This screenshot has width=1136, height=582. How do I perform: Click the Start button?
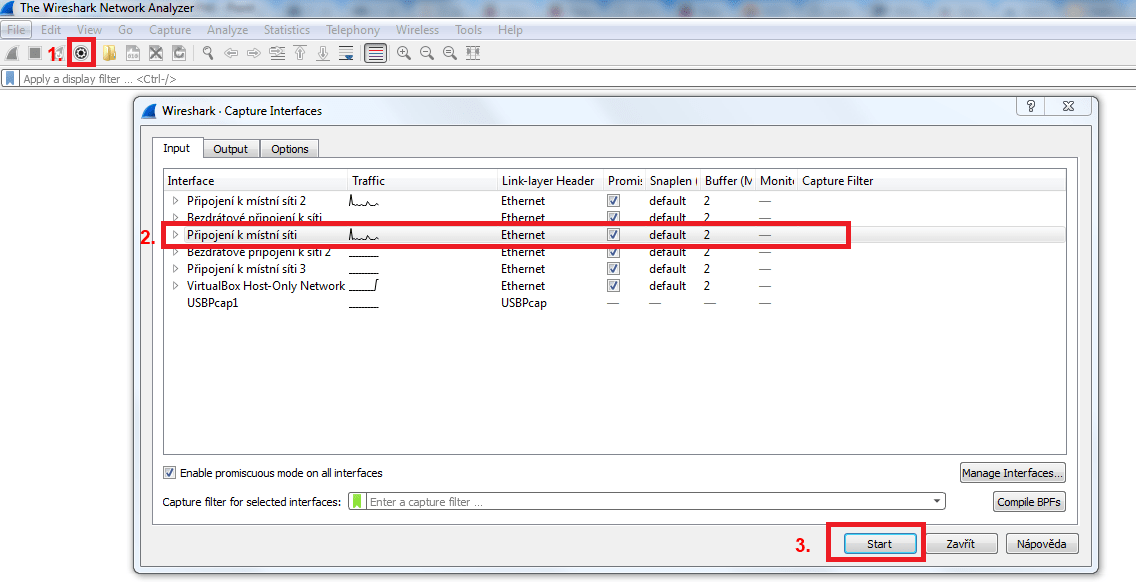pos(880,544)
